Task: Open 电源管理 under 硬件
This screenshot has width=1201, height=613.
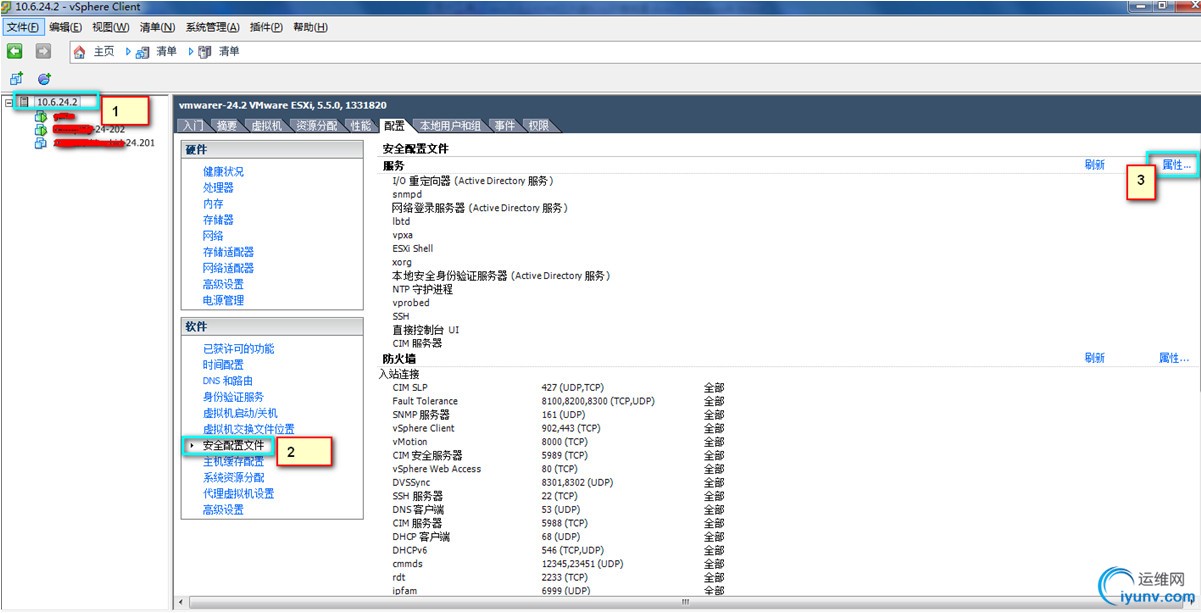Action: (x=223, y=300)
